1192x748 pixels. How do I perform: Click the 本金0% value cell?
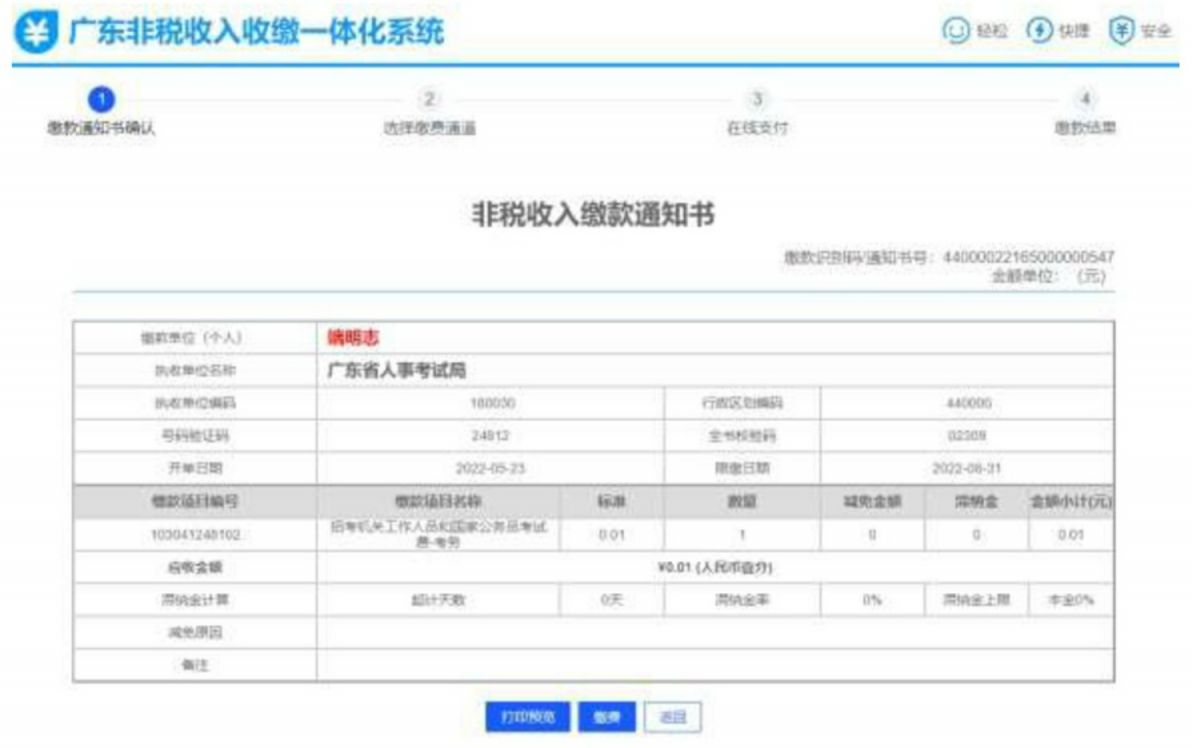[x=1070, y=600]
